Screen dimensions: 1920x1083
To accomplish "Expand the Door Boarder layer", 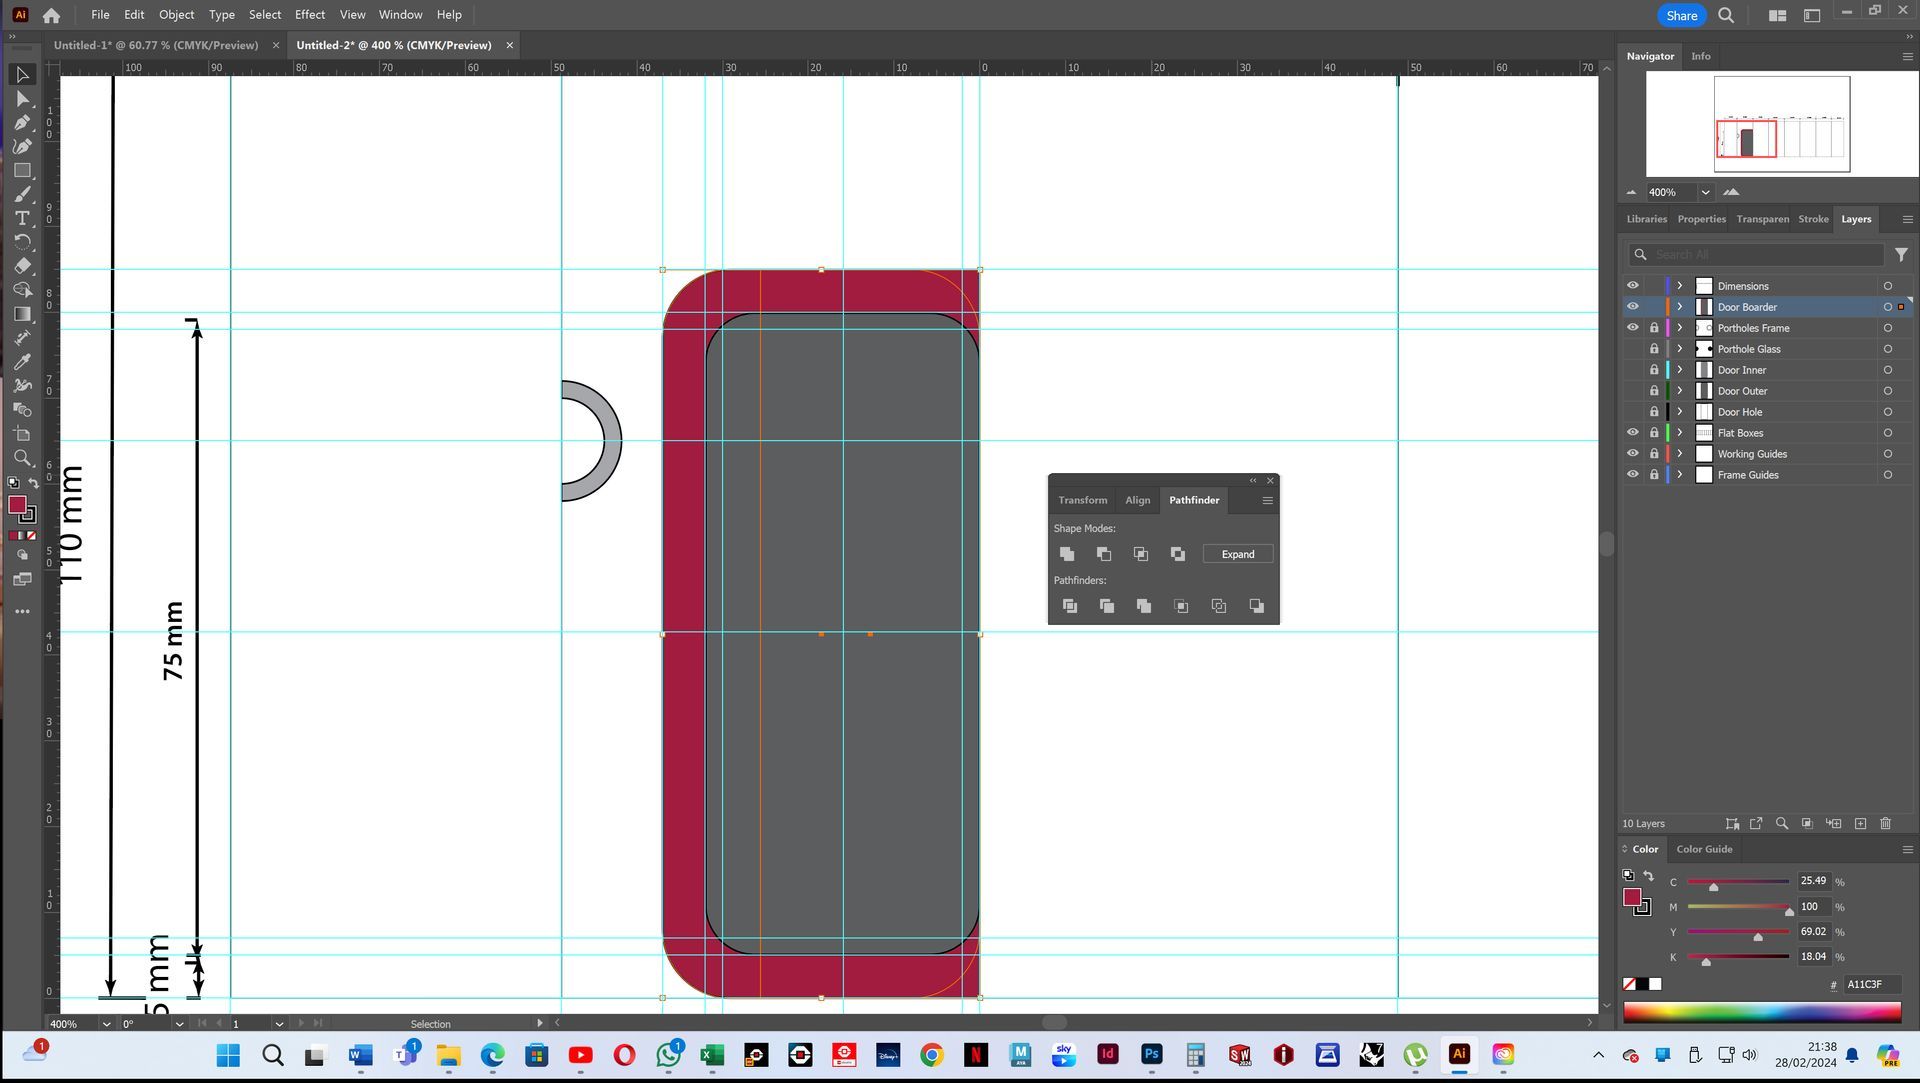I will click(1680, 307).
